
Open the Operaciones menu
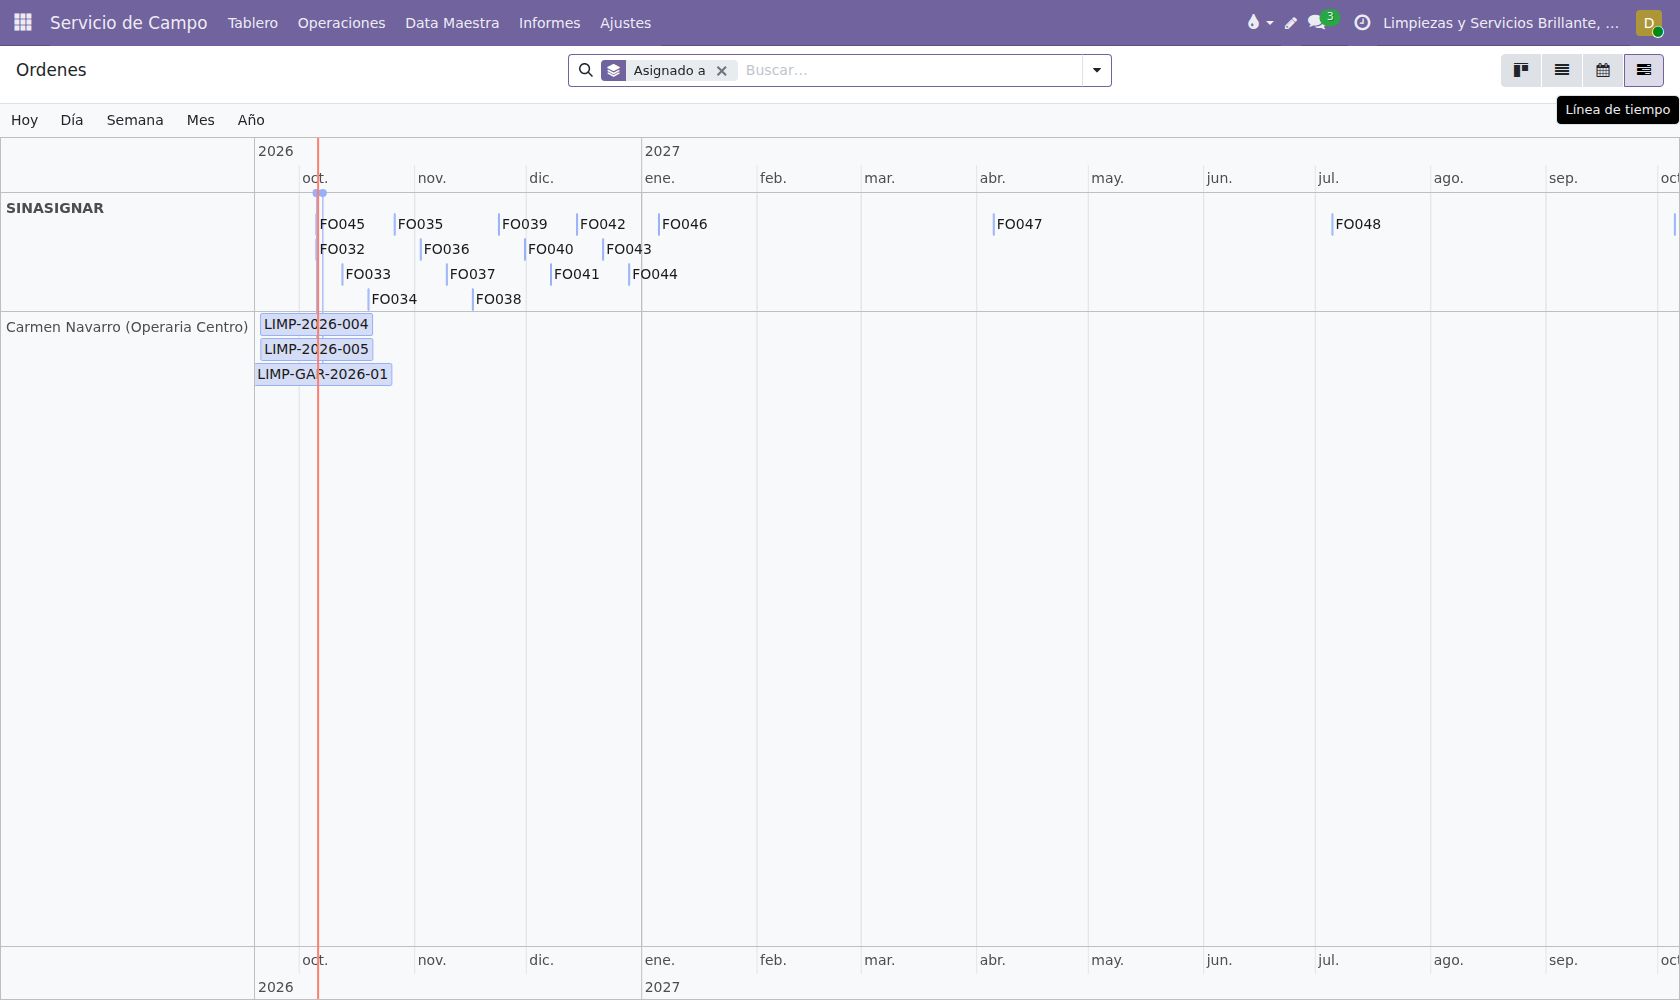pyautogui.click(x=341, y=22)
